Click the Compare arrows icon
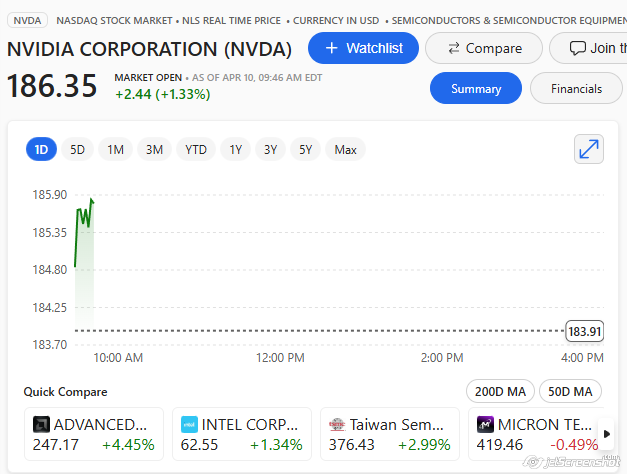Screen dimensions: 627x474 click(454, 48)
